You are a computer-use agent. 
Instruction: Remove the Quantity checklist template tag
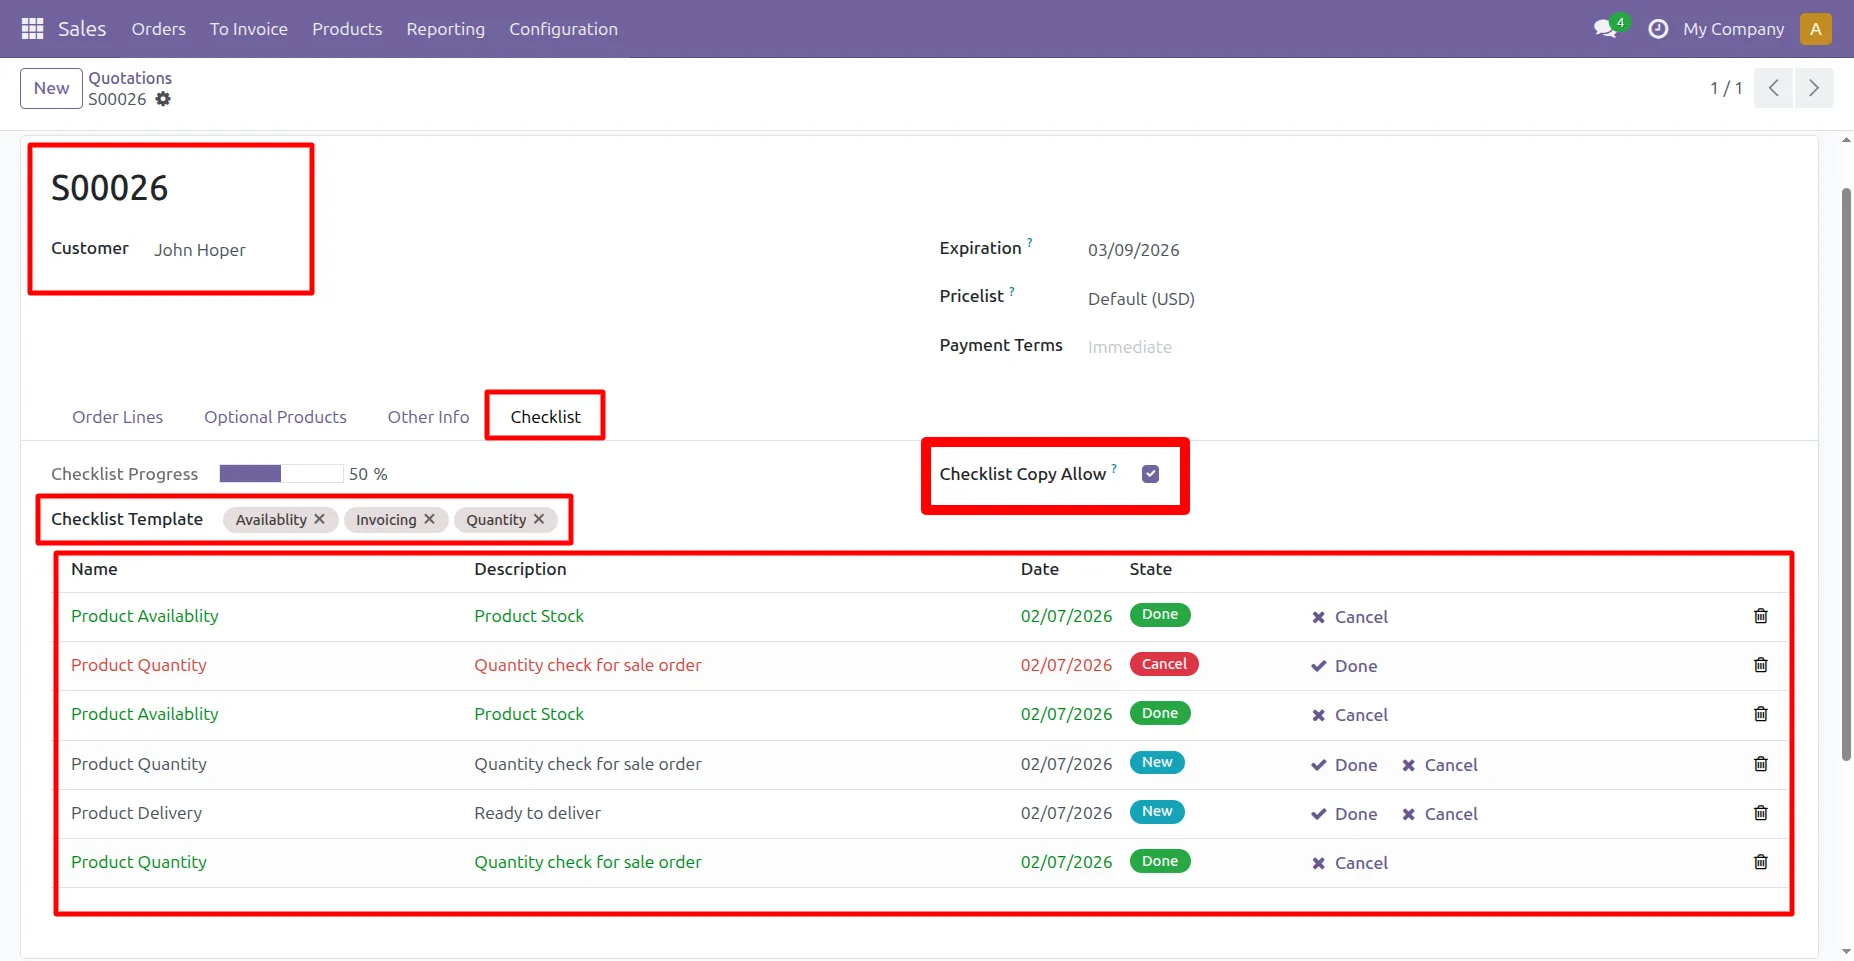(539, 519)
